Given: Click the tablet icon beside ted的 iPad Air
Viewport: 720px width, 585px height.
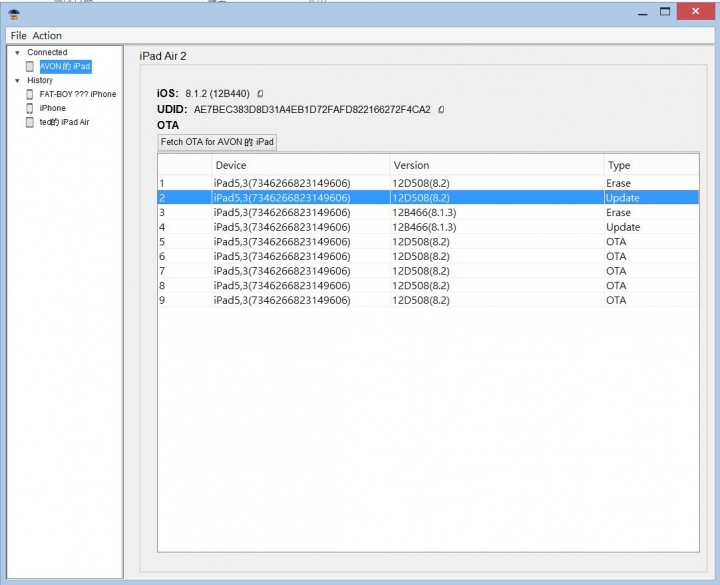Looking at the screenshot, I should click(30, 122).
